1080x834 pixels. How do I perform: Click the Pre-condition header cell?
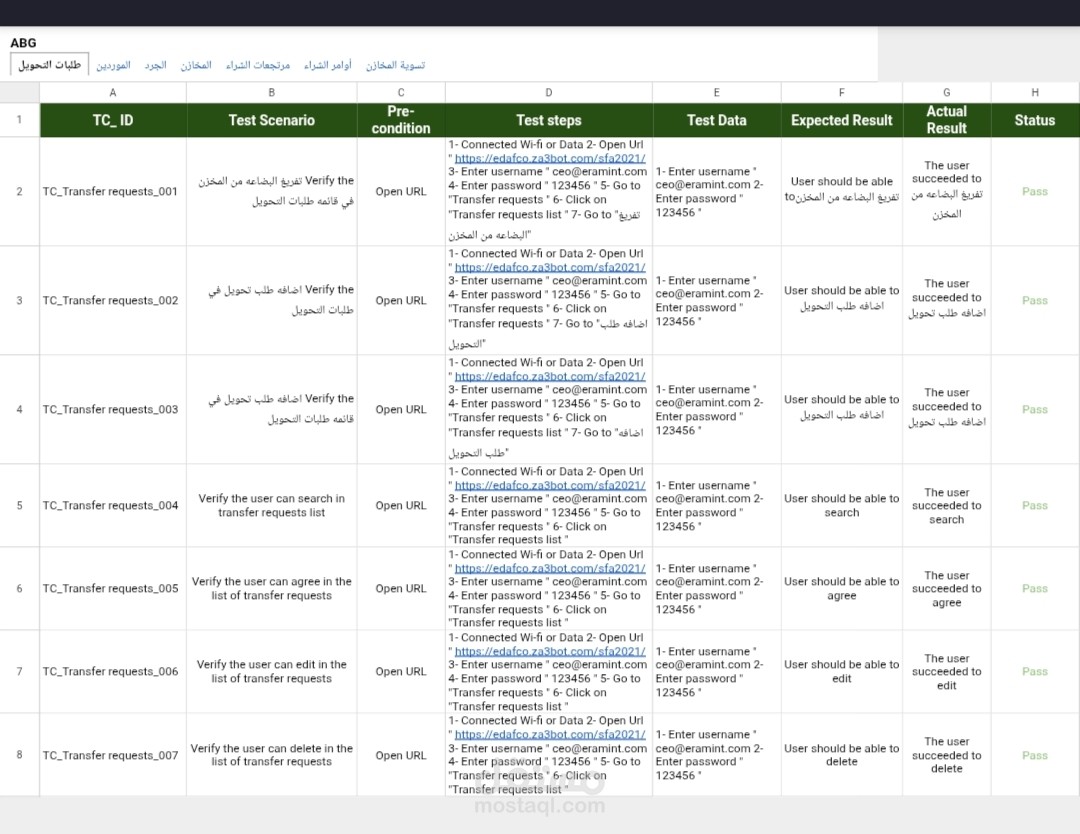(x=401, y=120)
